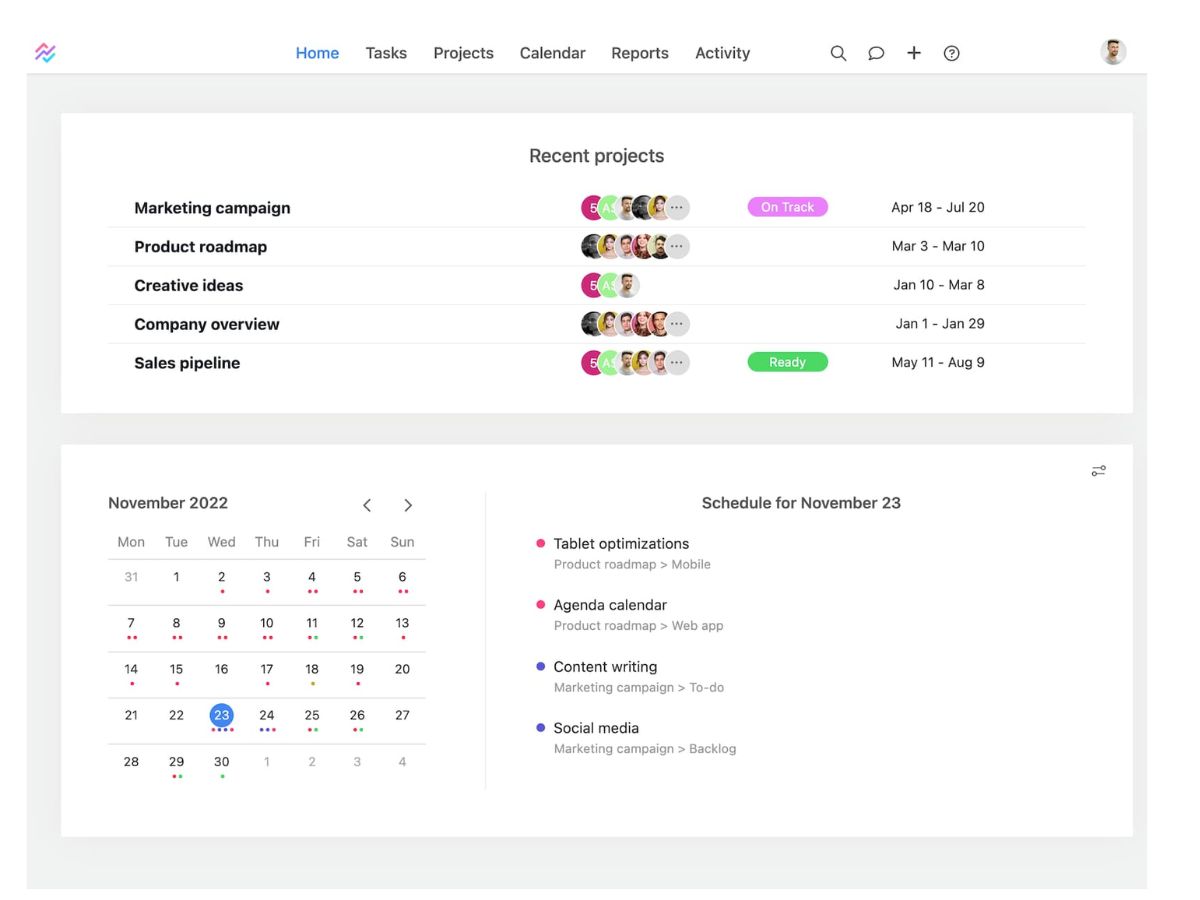Open the help question mark icon
Image resolution: width=1200 pixels, height=900 pixels.
952,53
